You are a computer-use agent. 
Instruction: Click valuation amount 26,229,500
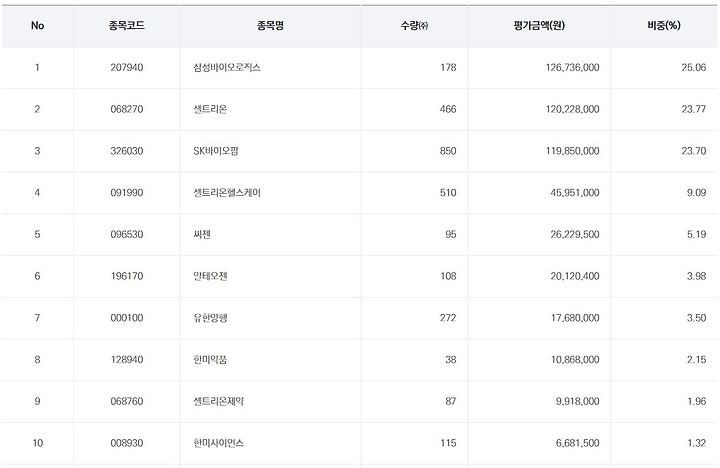click(x=575, y=235)
